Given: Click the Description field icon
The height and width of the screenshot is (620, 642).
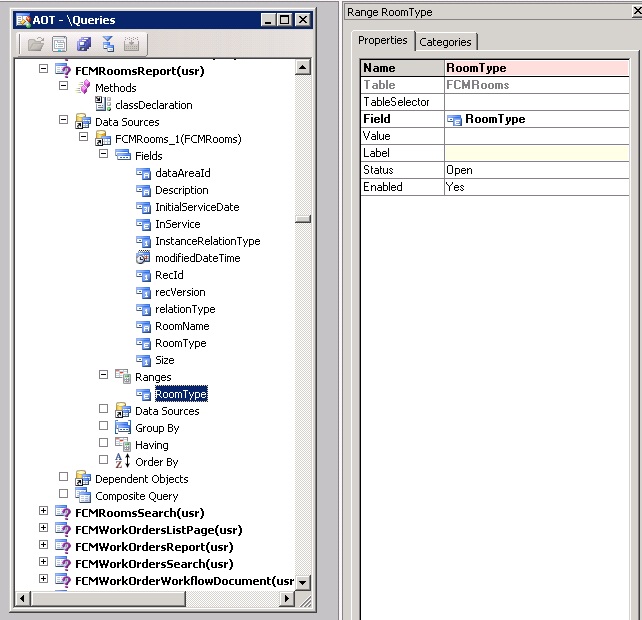Looking at the screenshot, I should (143, 190).
